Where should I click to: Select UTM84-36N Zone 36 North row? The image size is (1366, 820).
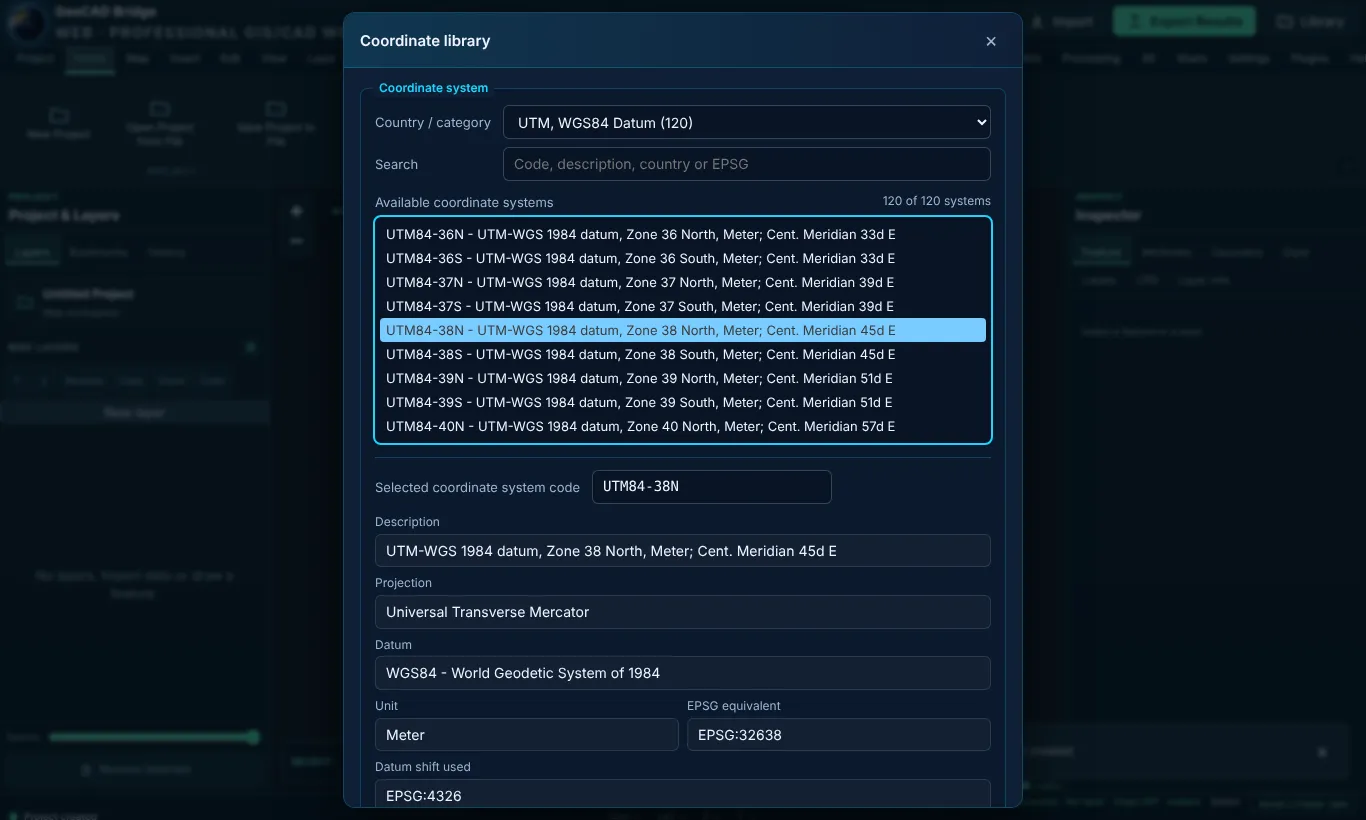click(683, 234)
